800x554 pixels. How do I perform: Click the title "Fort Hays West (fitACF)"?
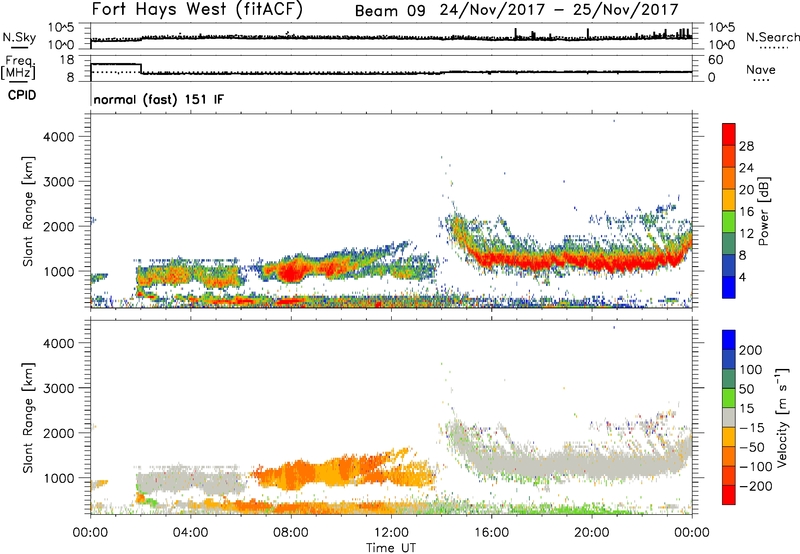coord(197,9)
